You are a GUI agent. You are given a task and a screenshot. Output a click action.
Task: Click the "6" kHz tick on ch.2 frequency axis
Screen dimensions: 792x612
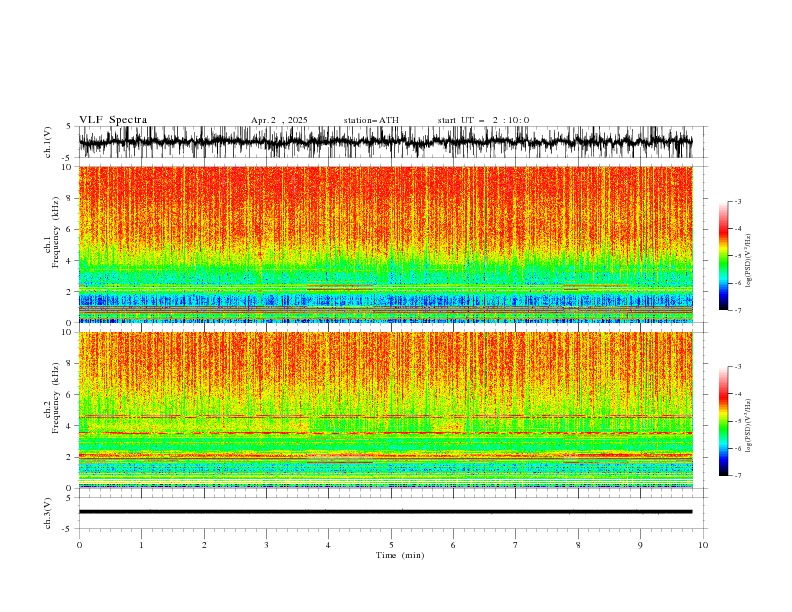coord(70,395)
